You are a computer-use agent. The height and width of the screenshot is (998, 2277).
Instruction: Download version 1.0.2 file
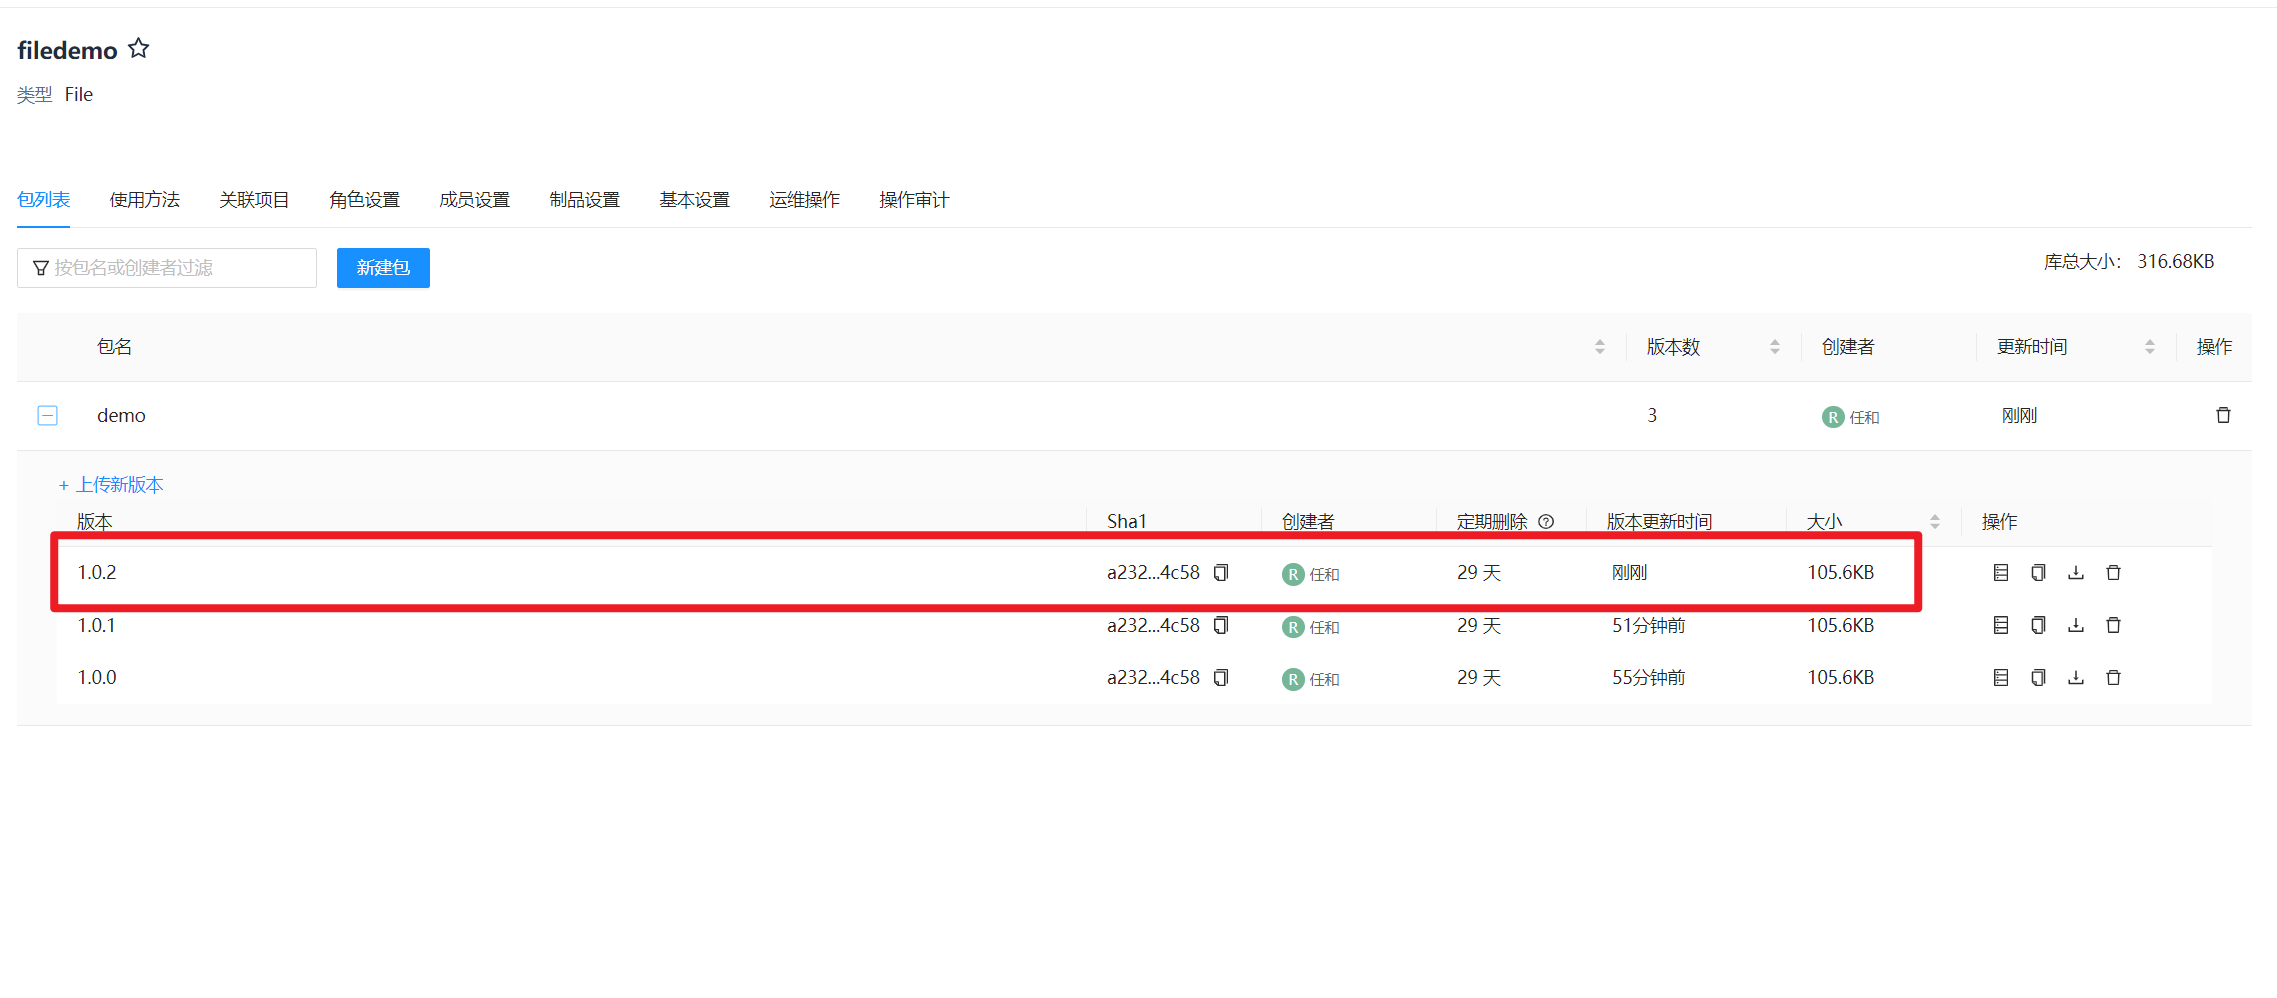[2076, 573]
